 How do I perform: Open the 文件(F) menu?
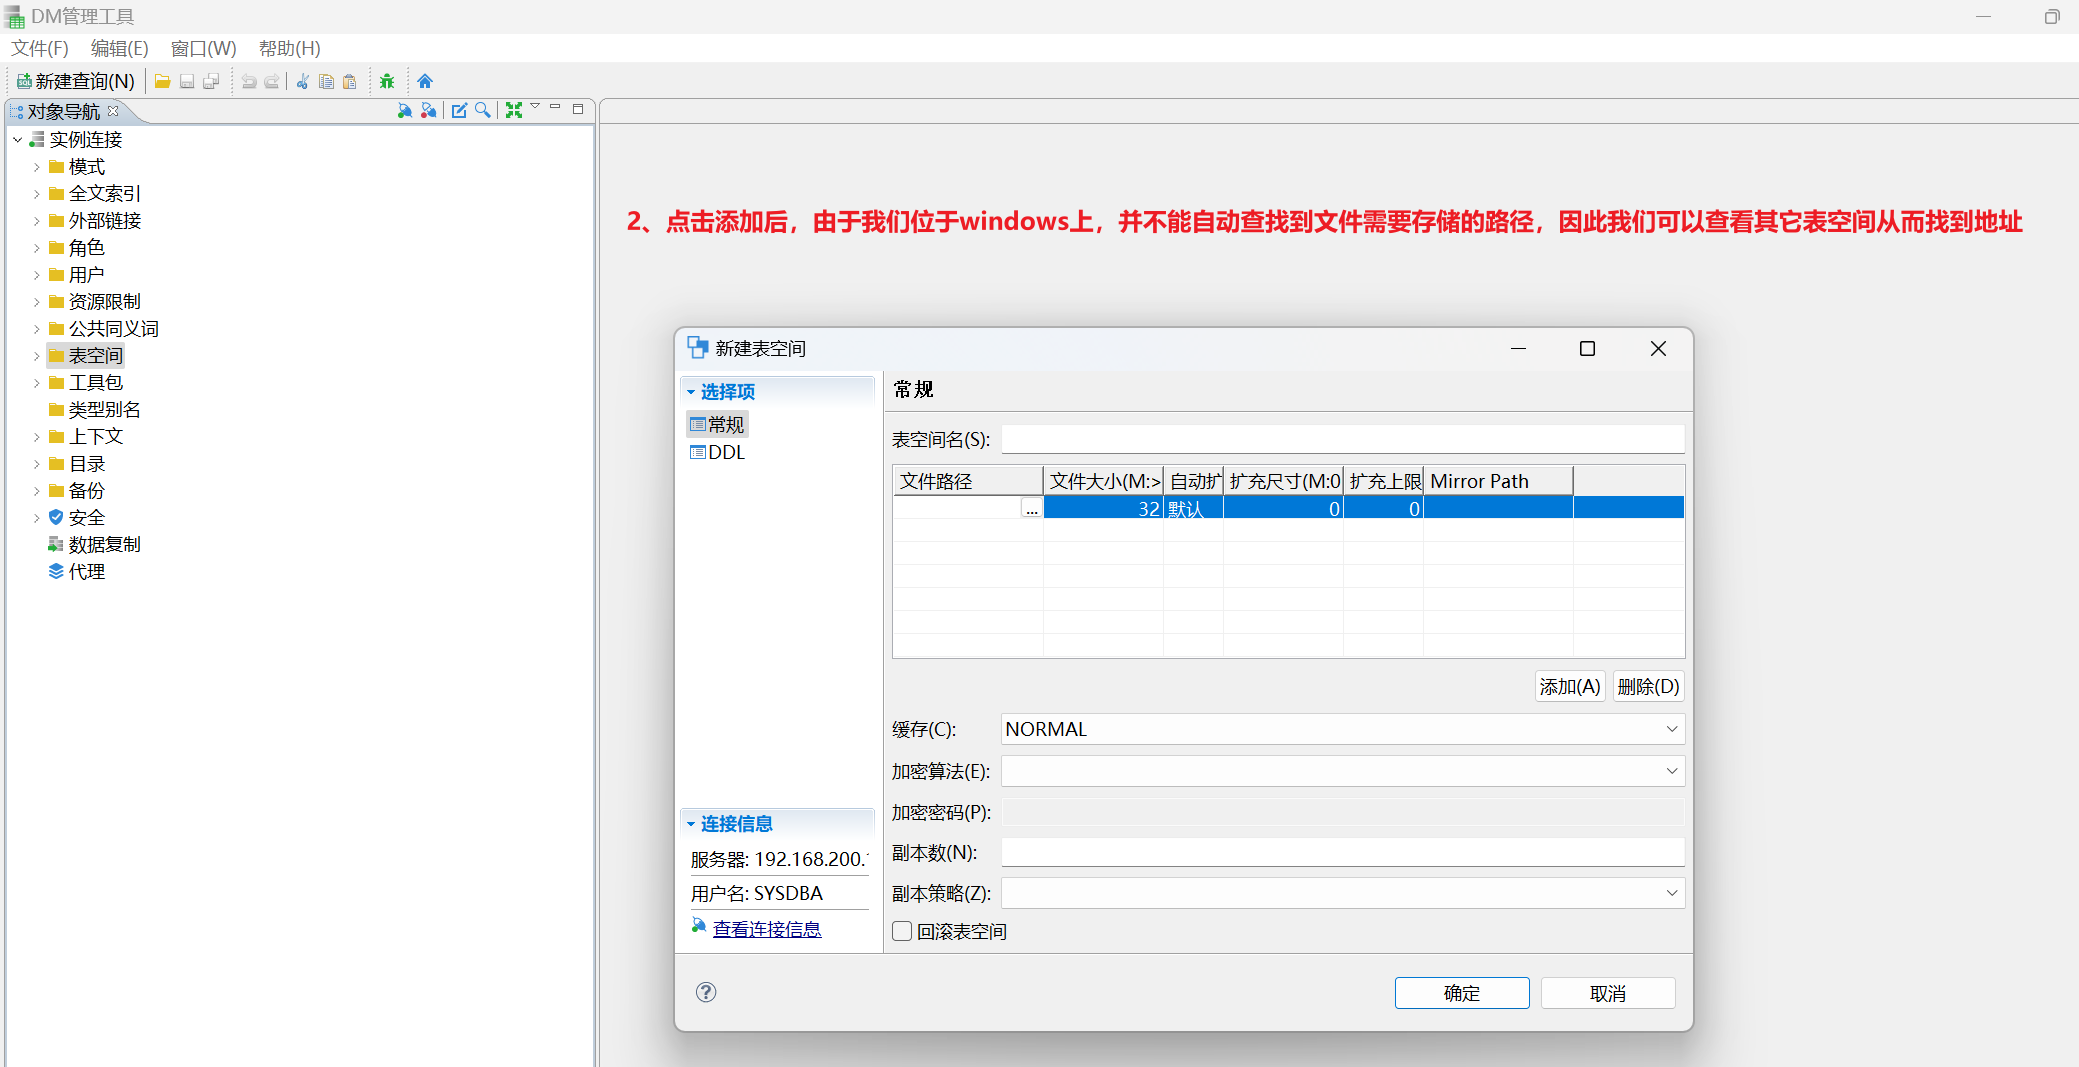(39, 47)
